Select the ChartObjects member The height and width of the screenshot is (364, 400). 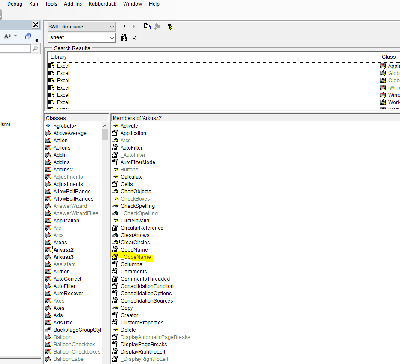tap(136, 191)
